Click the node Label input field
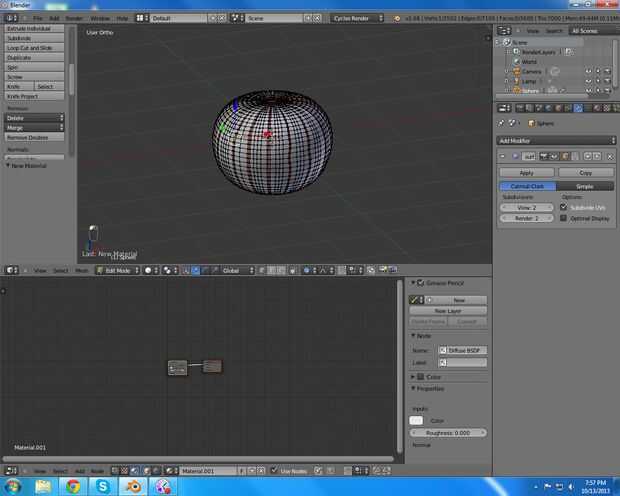The image size is (620, 496). tap(463, 362)
